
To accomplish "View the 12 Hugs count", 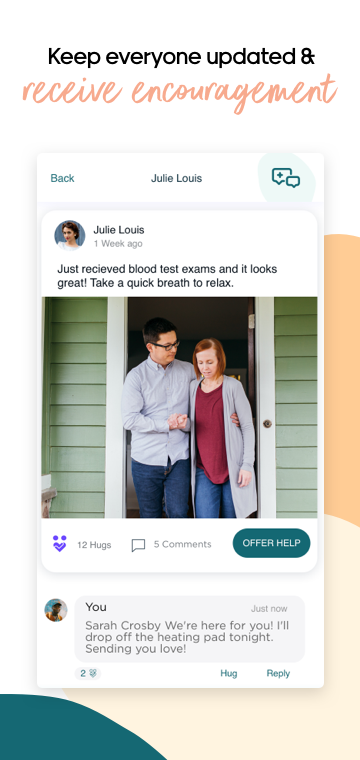I will (x=94, y=545).
